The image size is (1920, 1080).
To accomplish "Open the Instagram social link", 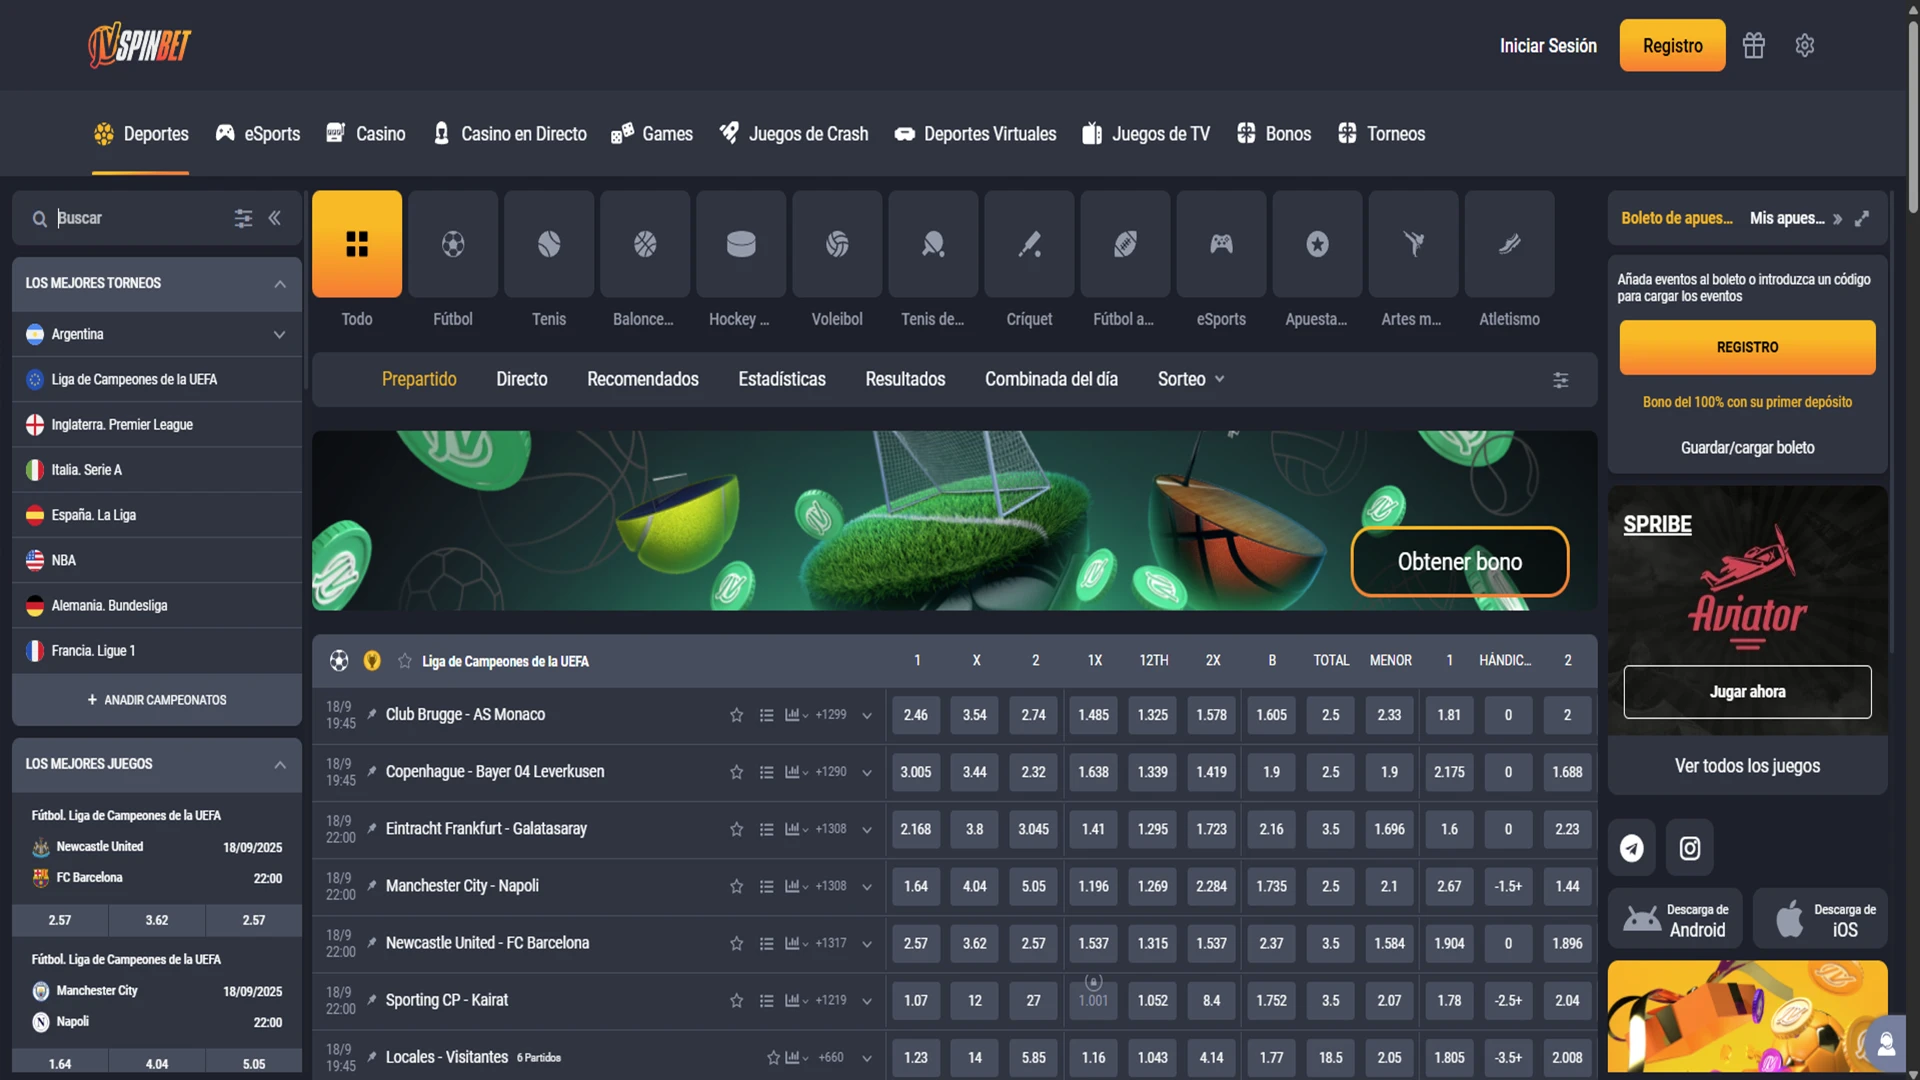I will (1690, 848).
